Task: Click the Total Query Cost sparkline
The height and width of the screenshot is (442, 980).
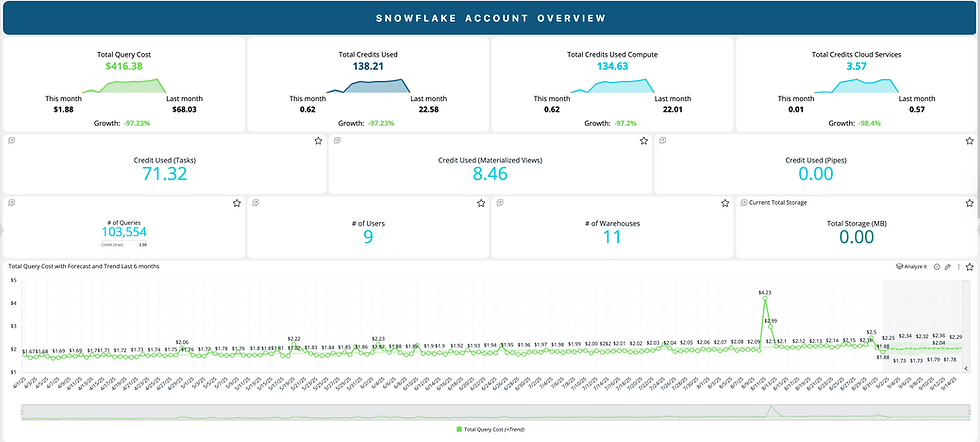Action: pyautogui.click(x=124, y=86)
